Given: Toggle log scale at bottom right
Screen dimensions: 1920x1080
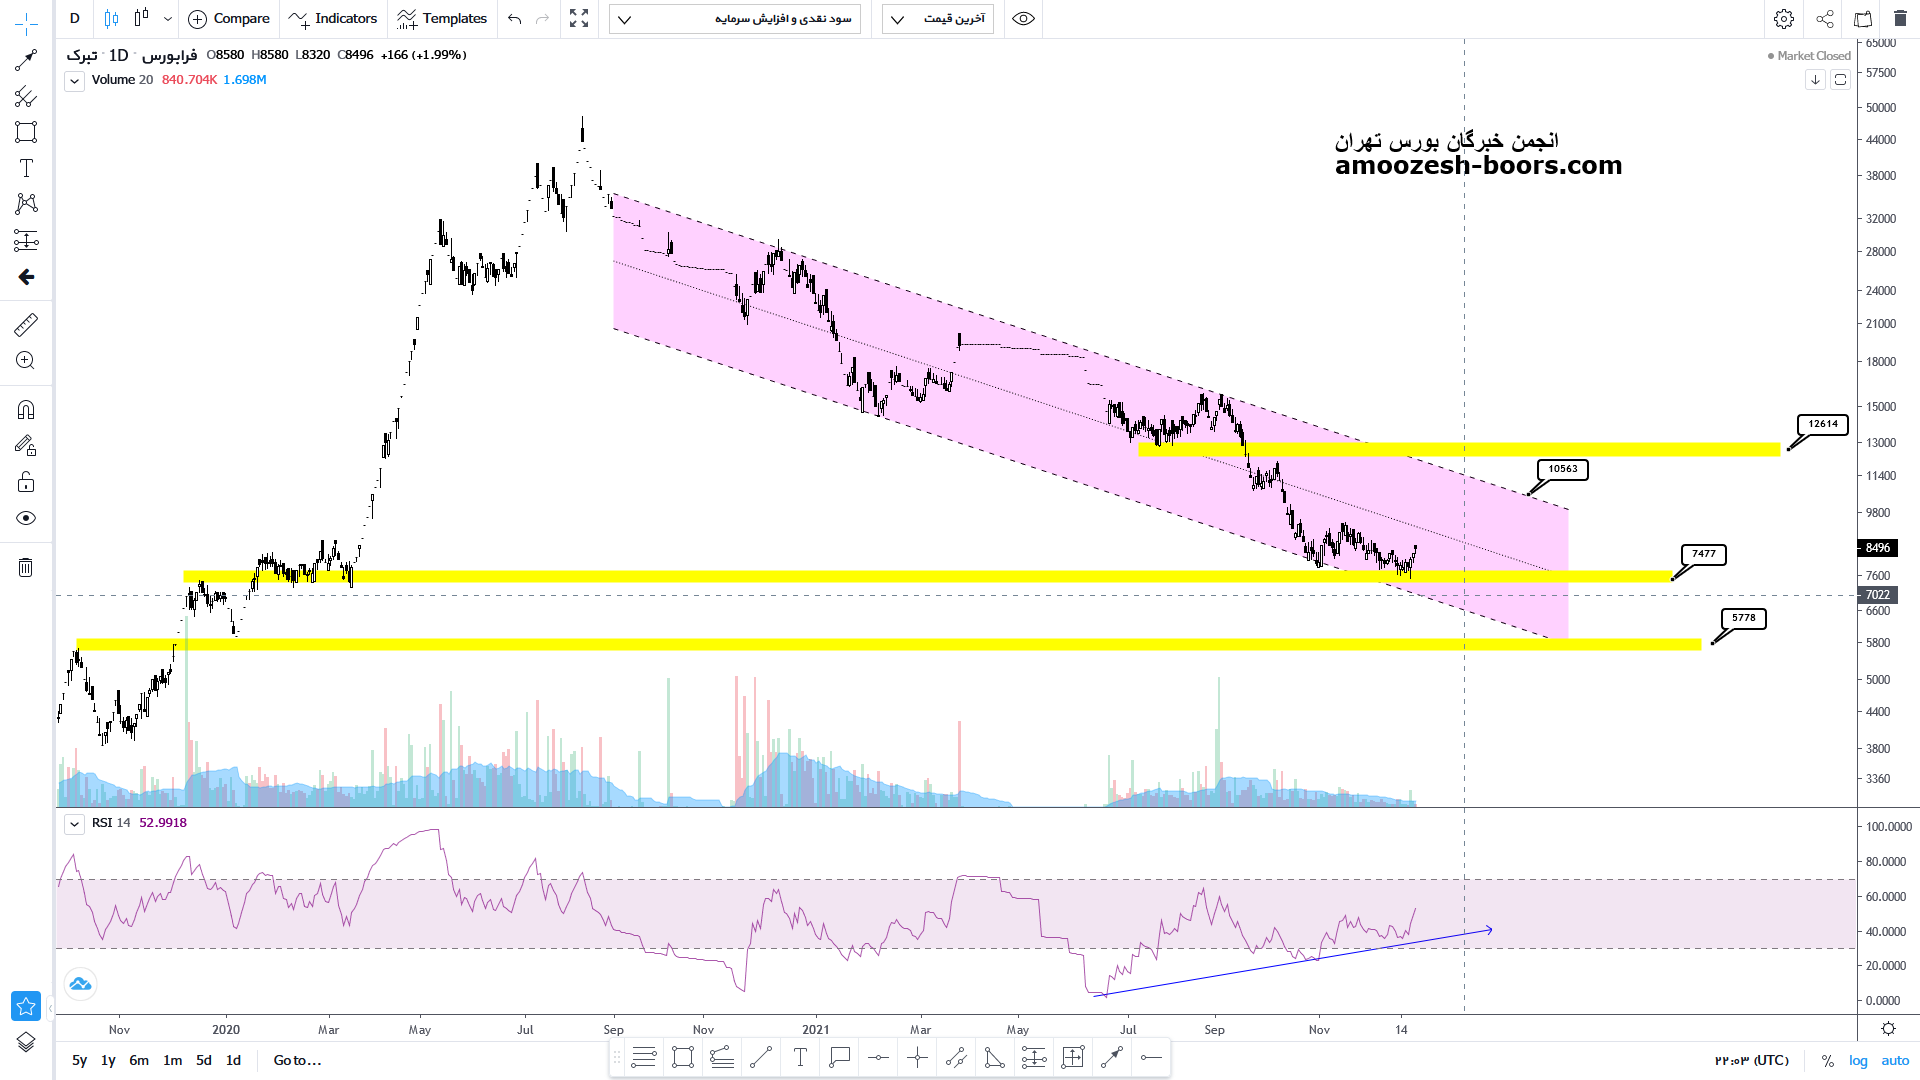Looking at the screenshot, I should pyautogui.click(x=1858, y=1060).
